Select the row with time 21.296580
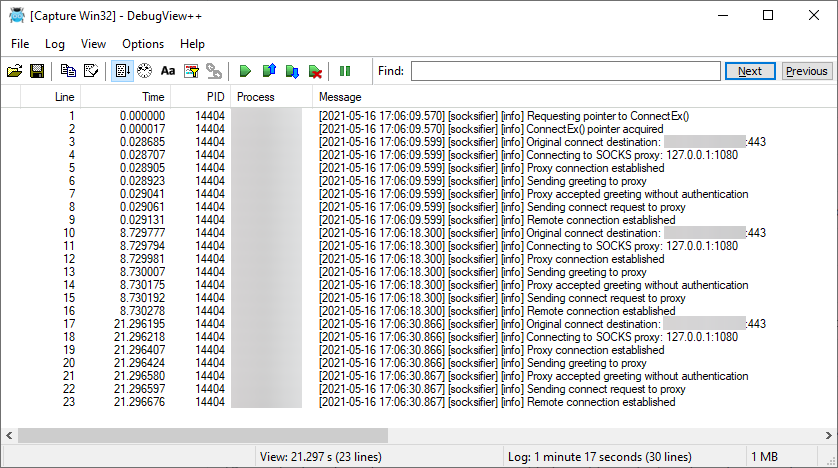Screen dimensions: 838x468 pyautogui.click(x=418, y=376)
